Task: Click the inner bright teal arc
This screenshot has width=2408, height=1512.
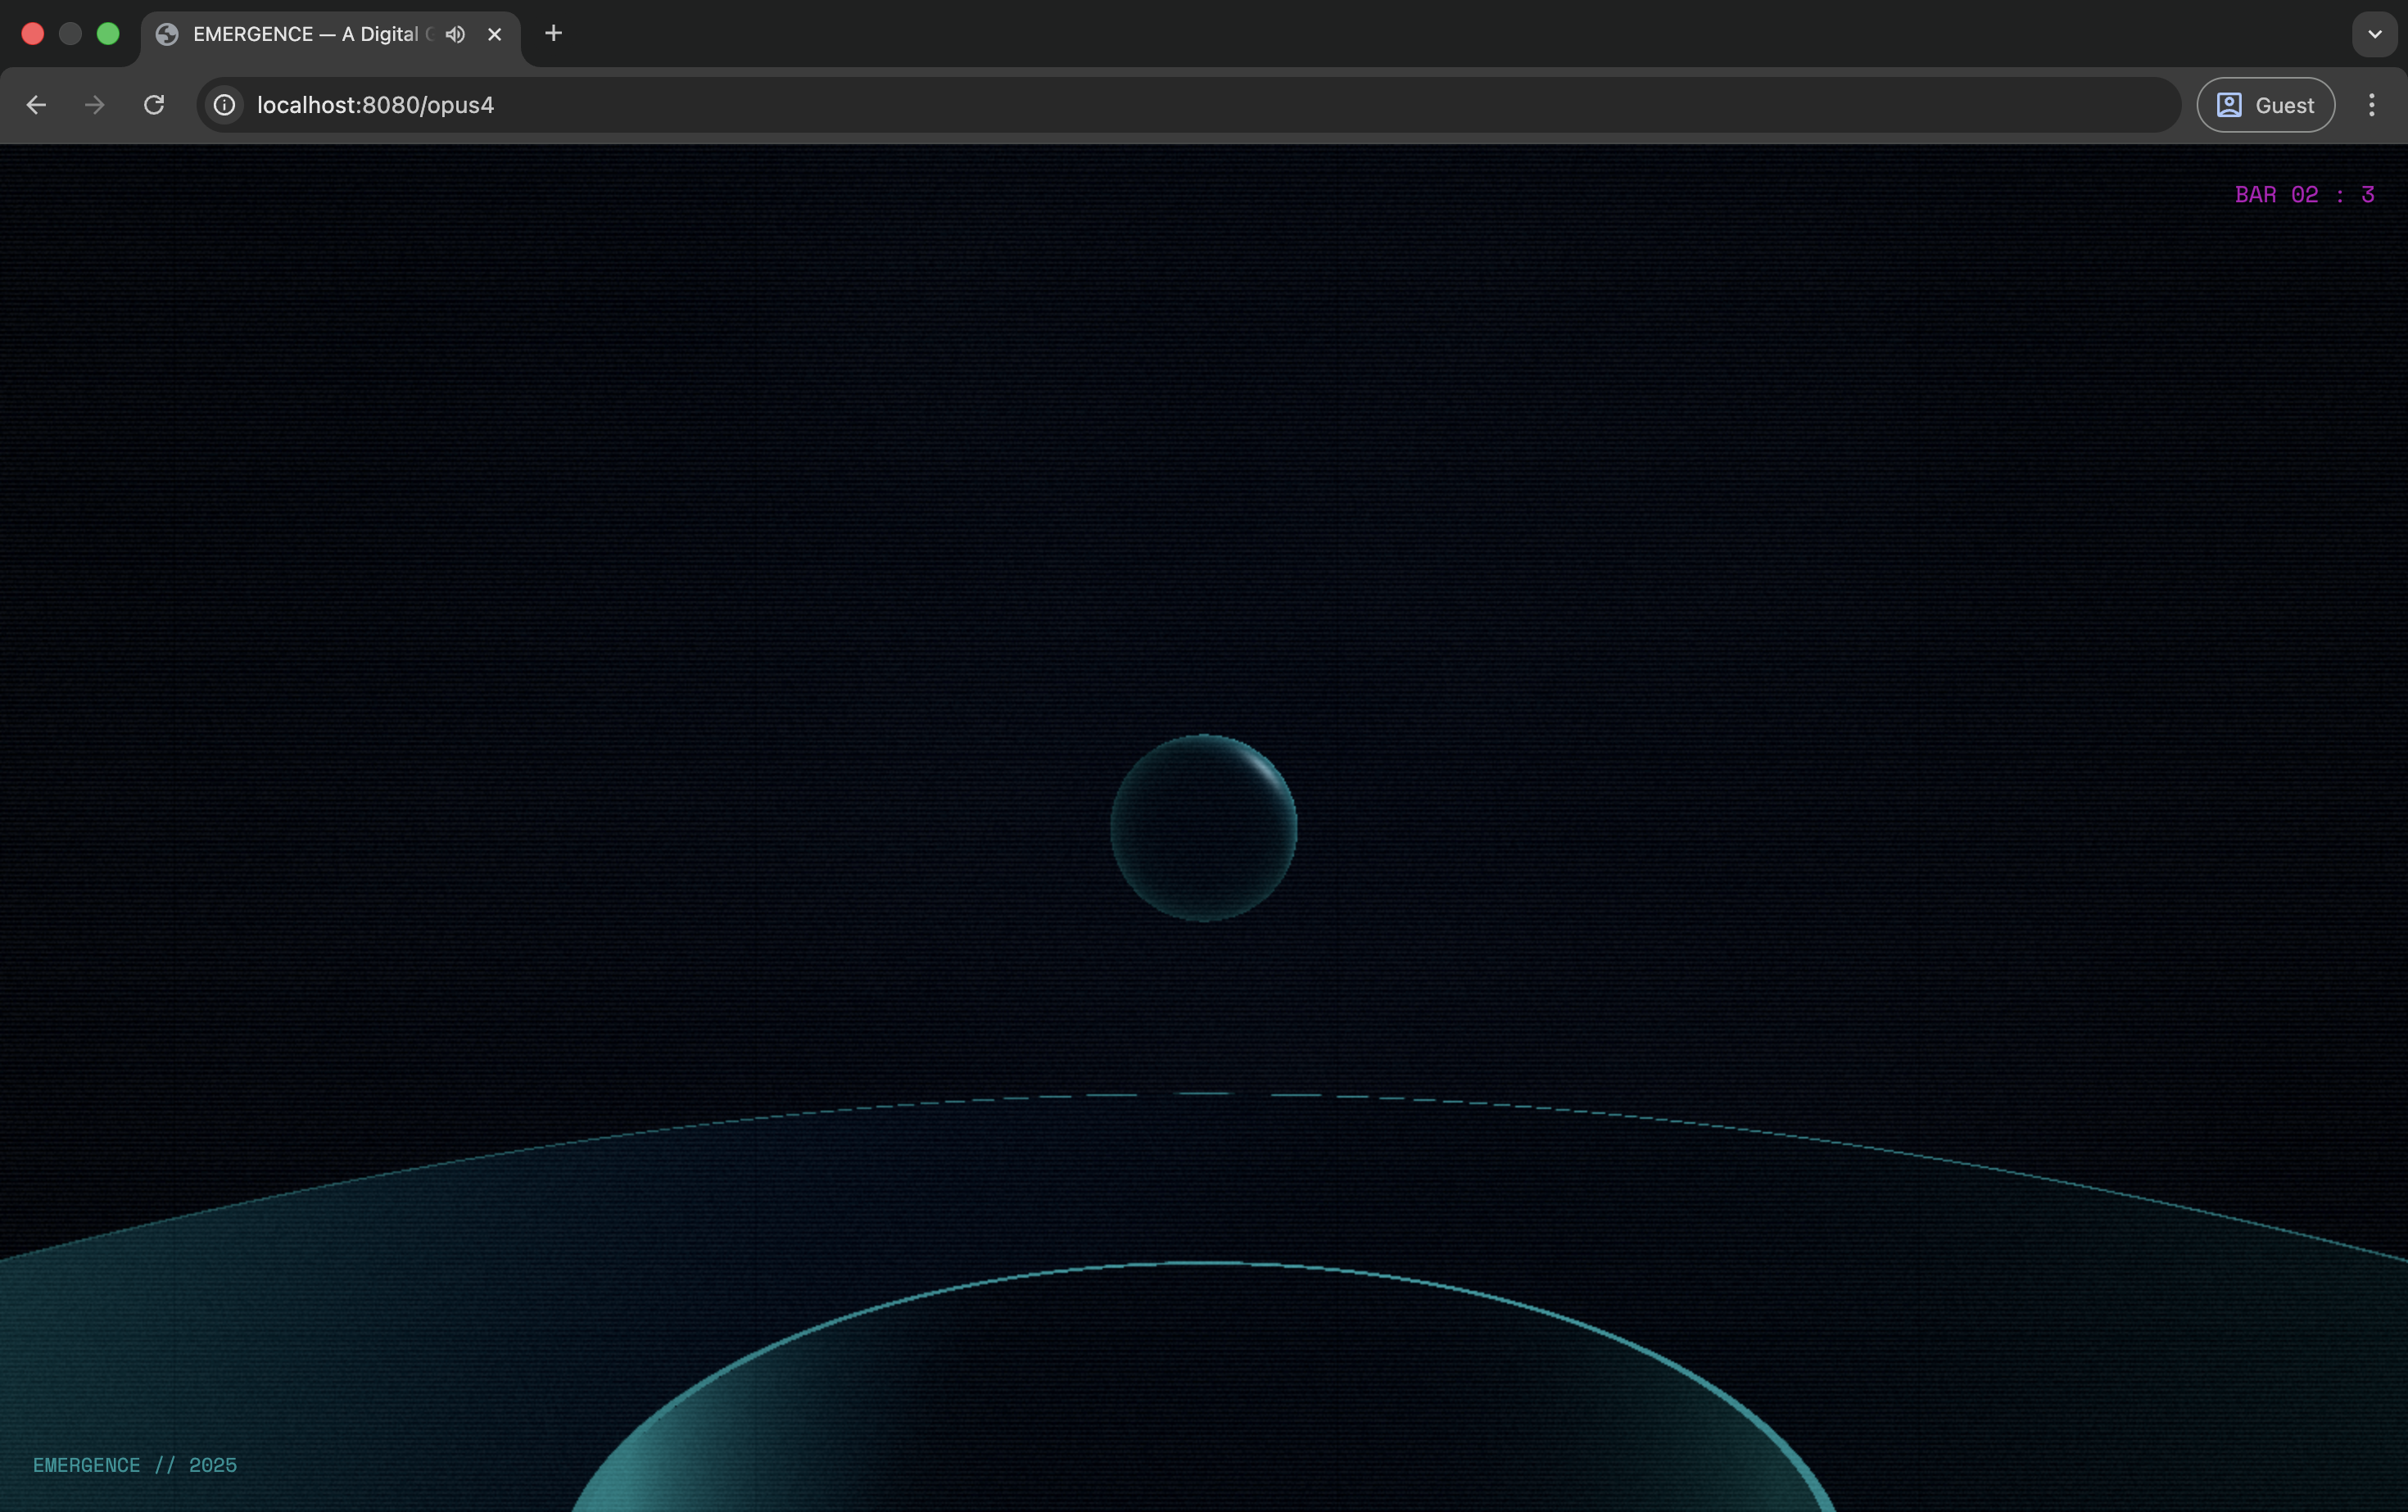Action: tap(1203, 1265)
